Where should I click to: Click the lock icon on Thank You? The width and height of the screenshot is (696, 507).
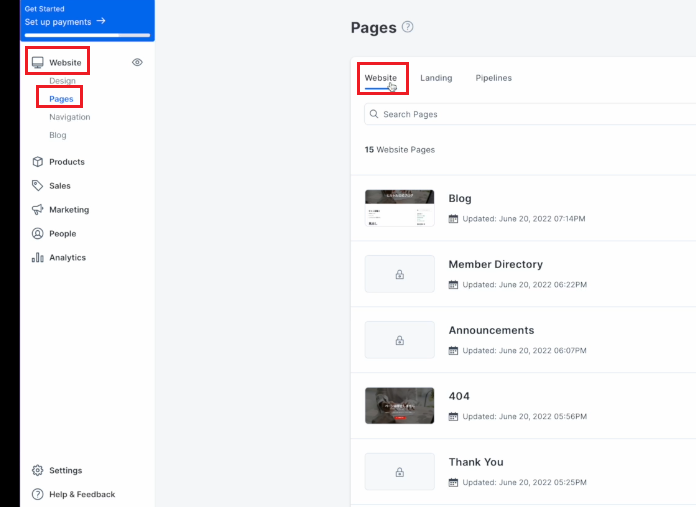pyautogui.click(x=399, y=472)
